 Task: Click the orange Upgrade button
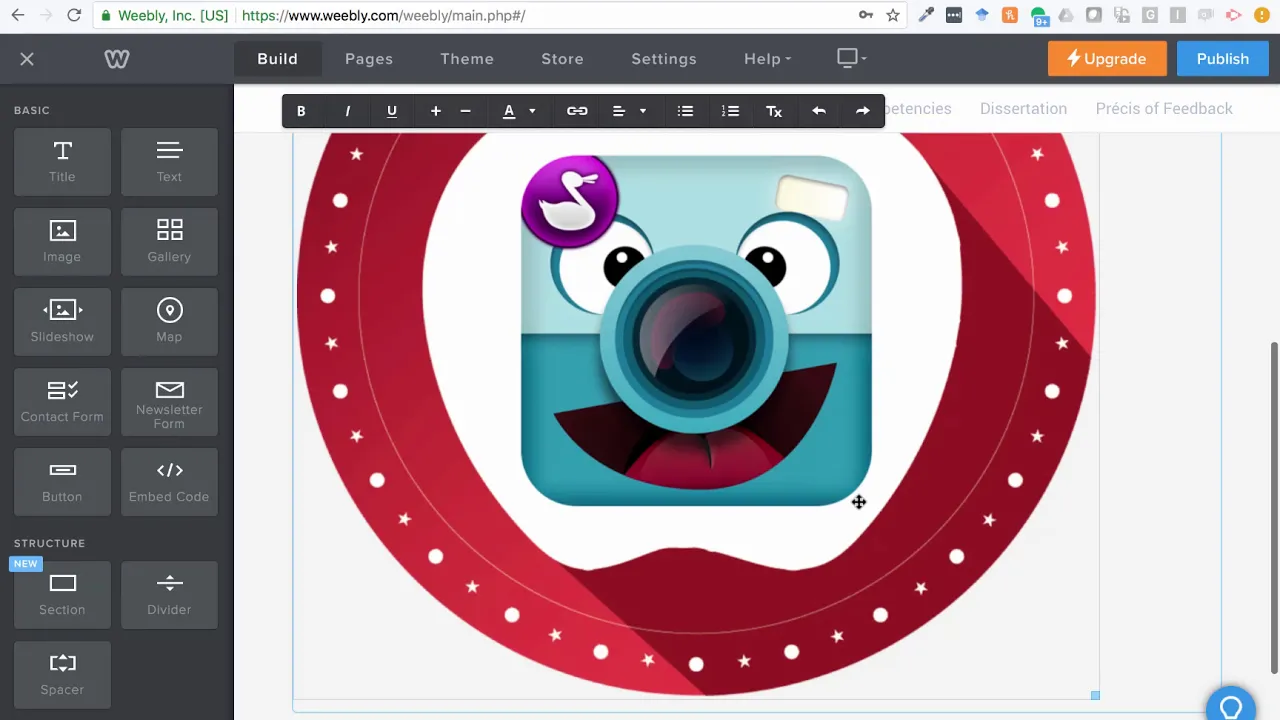1107,59
